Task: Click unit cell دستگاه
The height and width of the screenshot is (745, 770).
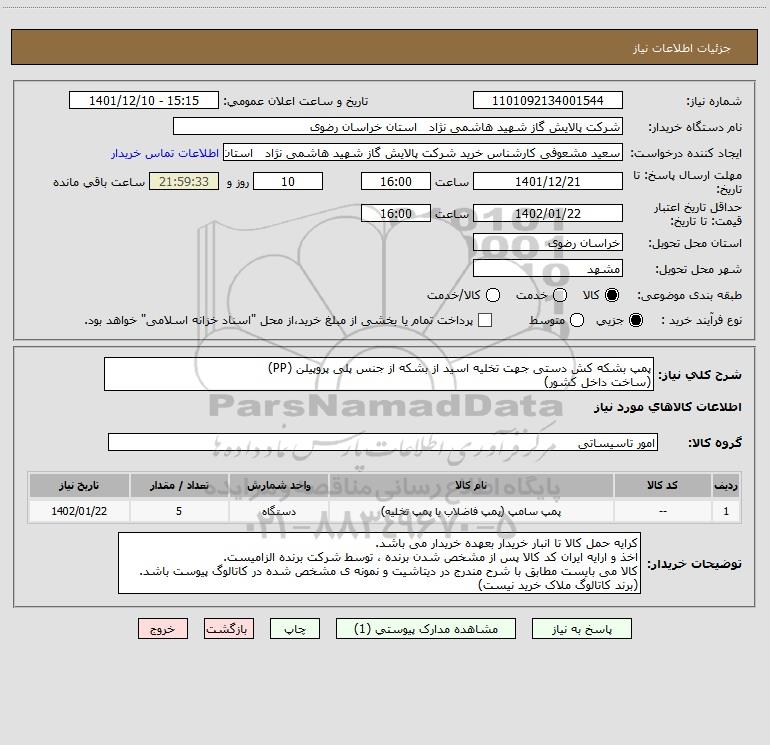Action: point(278,511)
